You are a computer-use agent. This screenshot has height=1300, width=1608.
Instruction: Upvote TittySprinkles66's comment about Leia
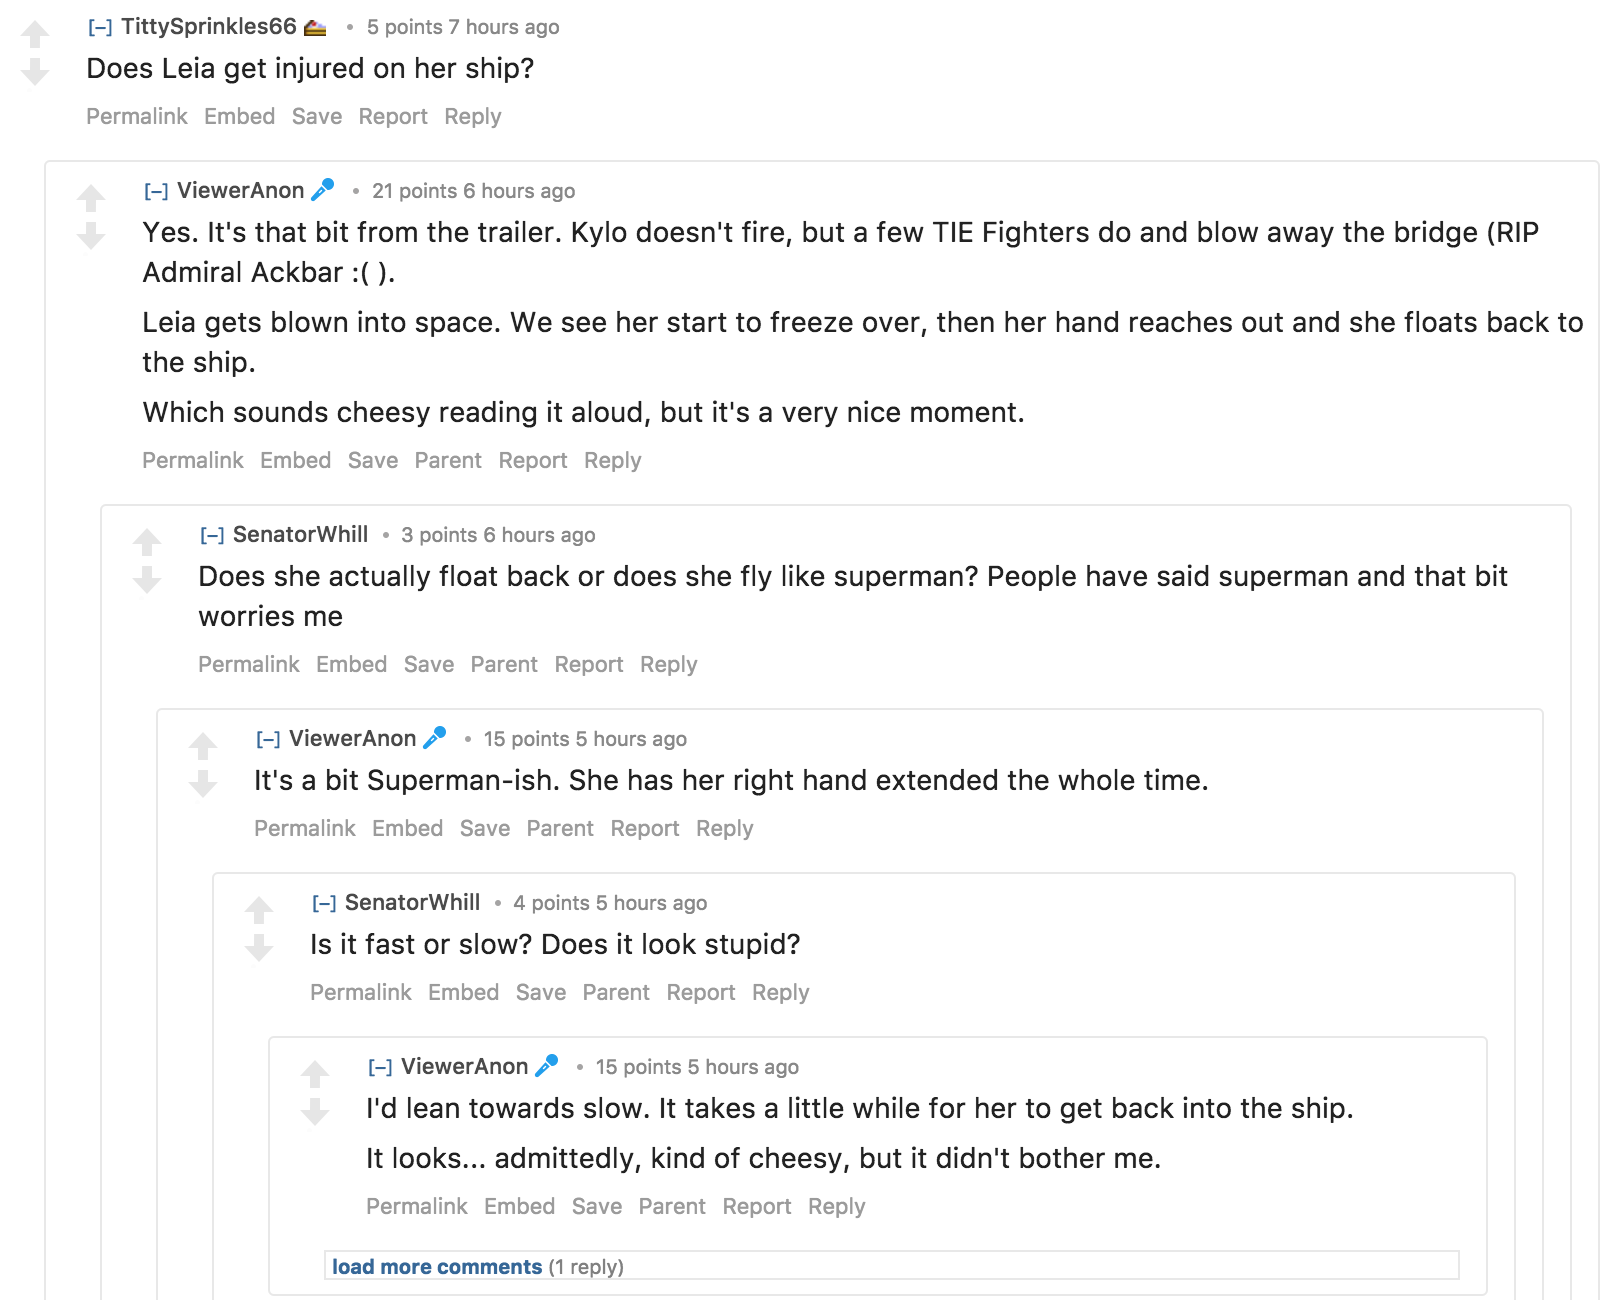click(35, 35)
